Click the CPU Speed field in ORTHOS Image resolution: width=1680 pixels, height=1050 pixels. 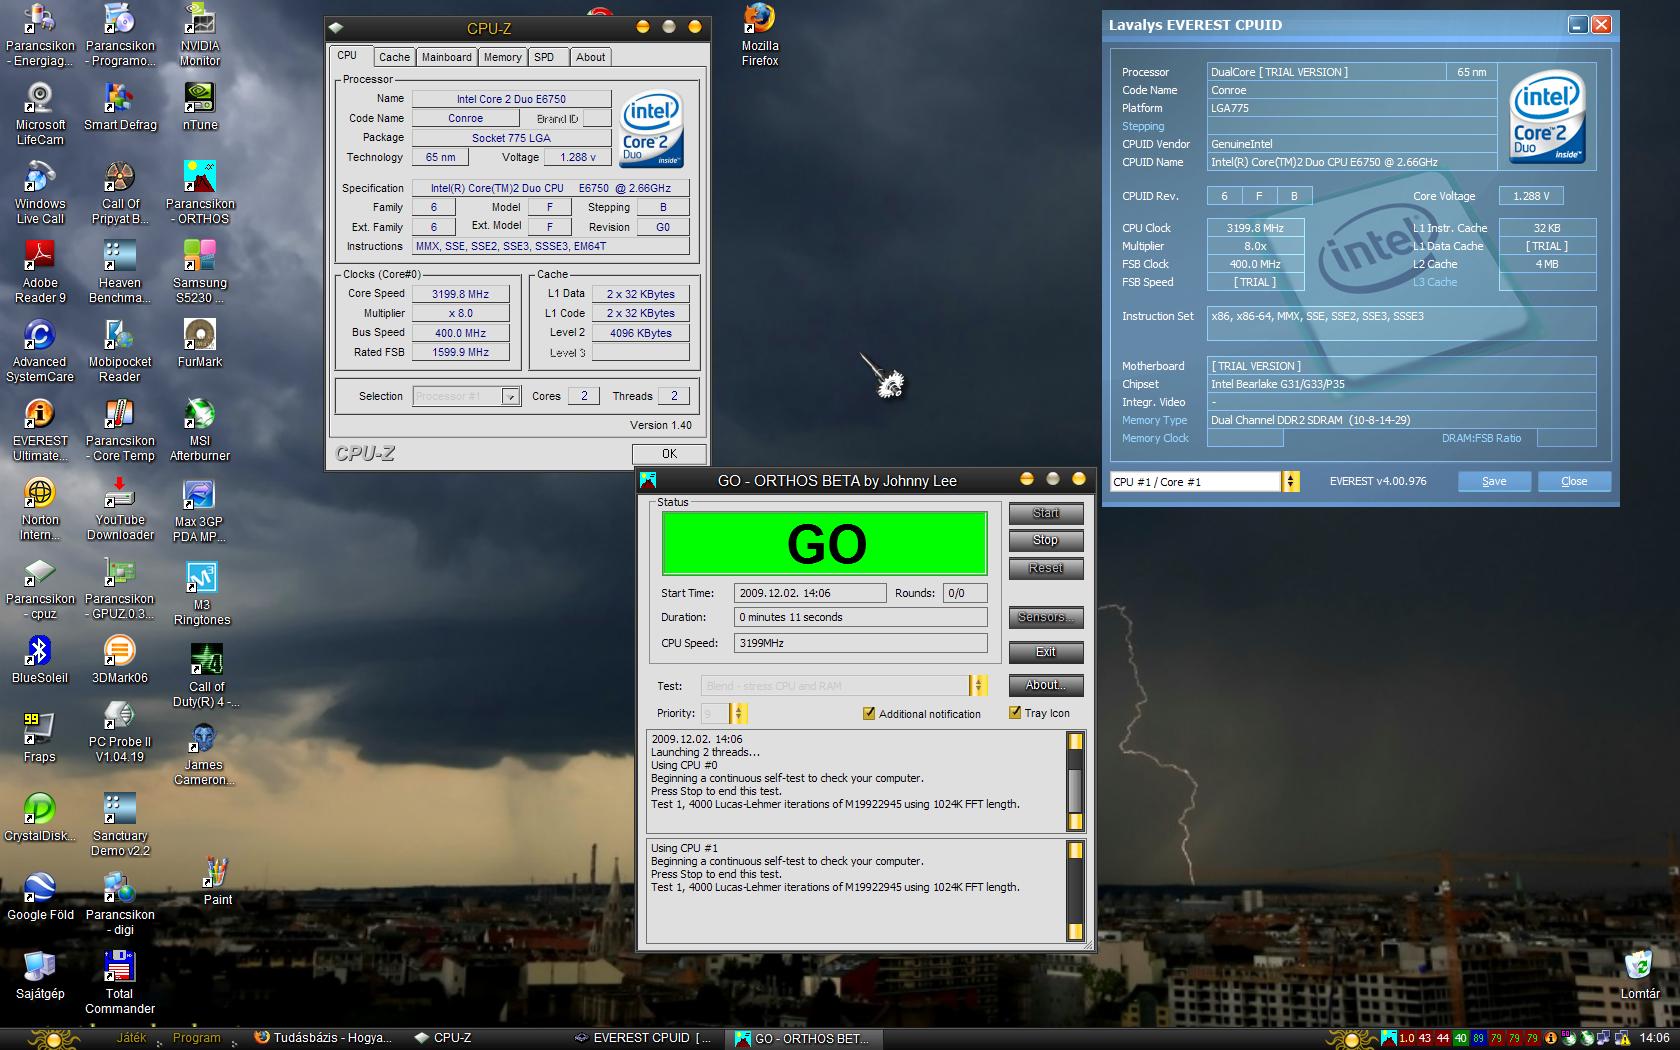pos(860,643)
